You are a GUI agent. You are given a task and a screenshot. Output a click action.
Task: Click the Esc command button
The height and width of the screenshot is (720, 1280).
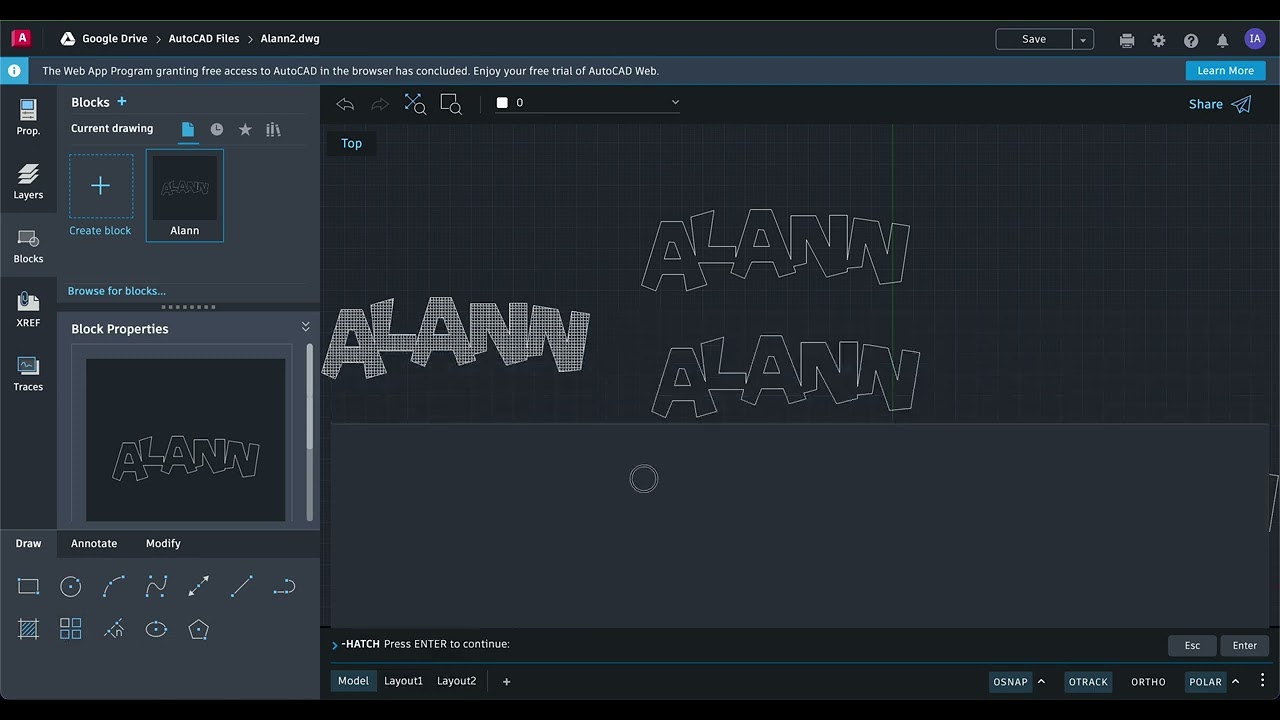click(x=1192, y=645)
